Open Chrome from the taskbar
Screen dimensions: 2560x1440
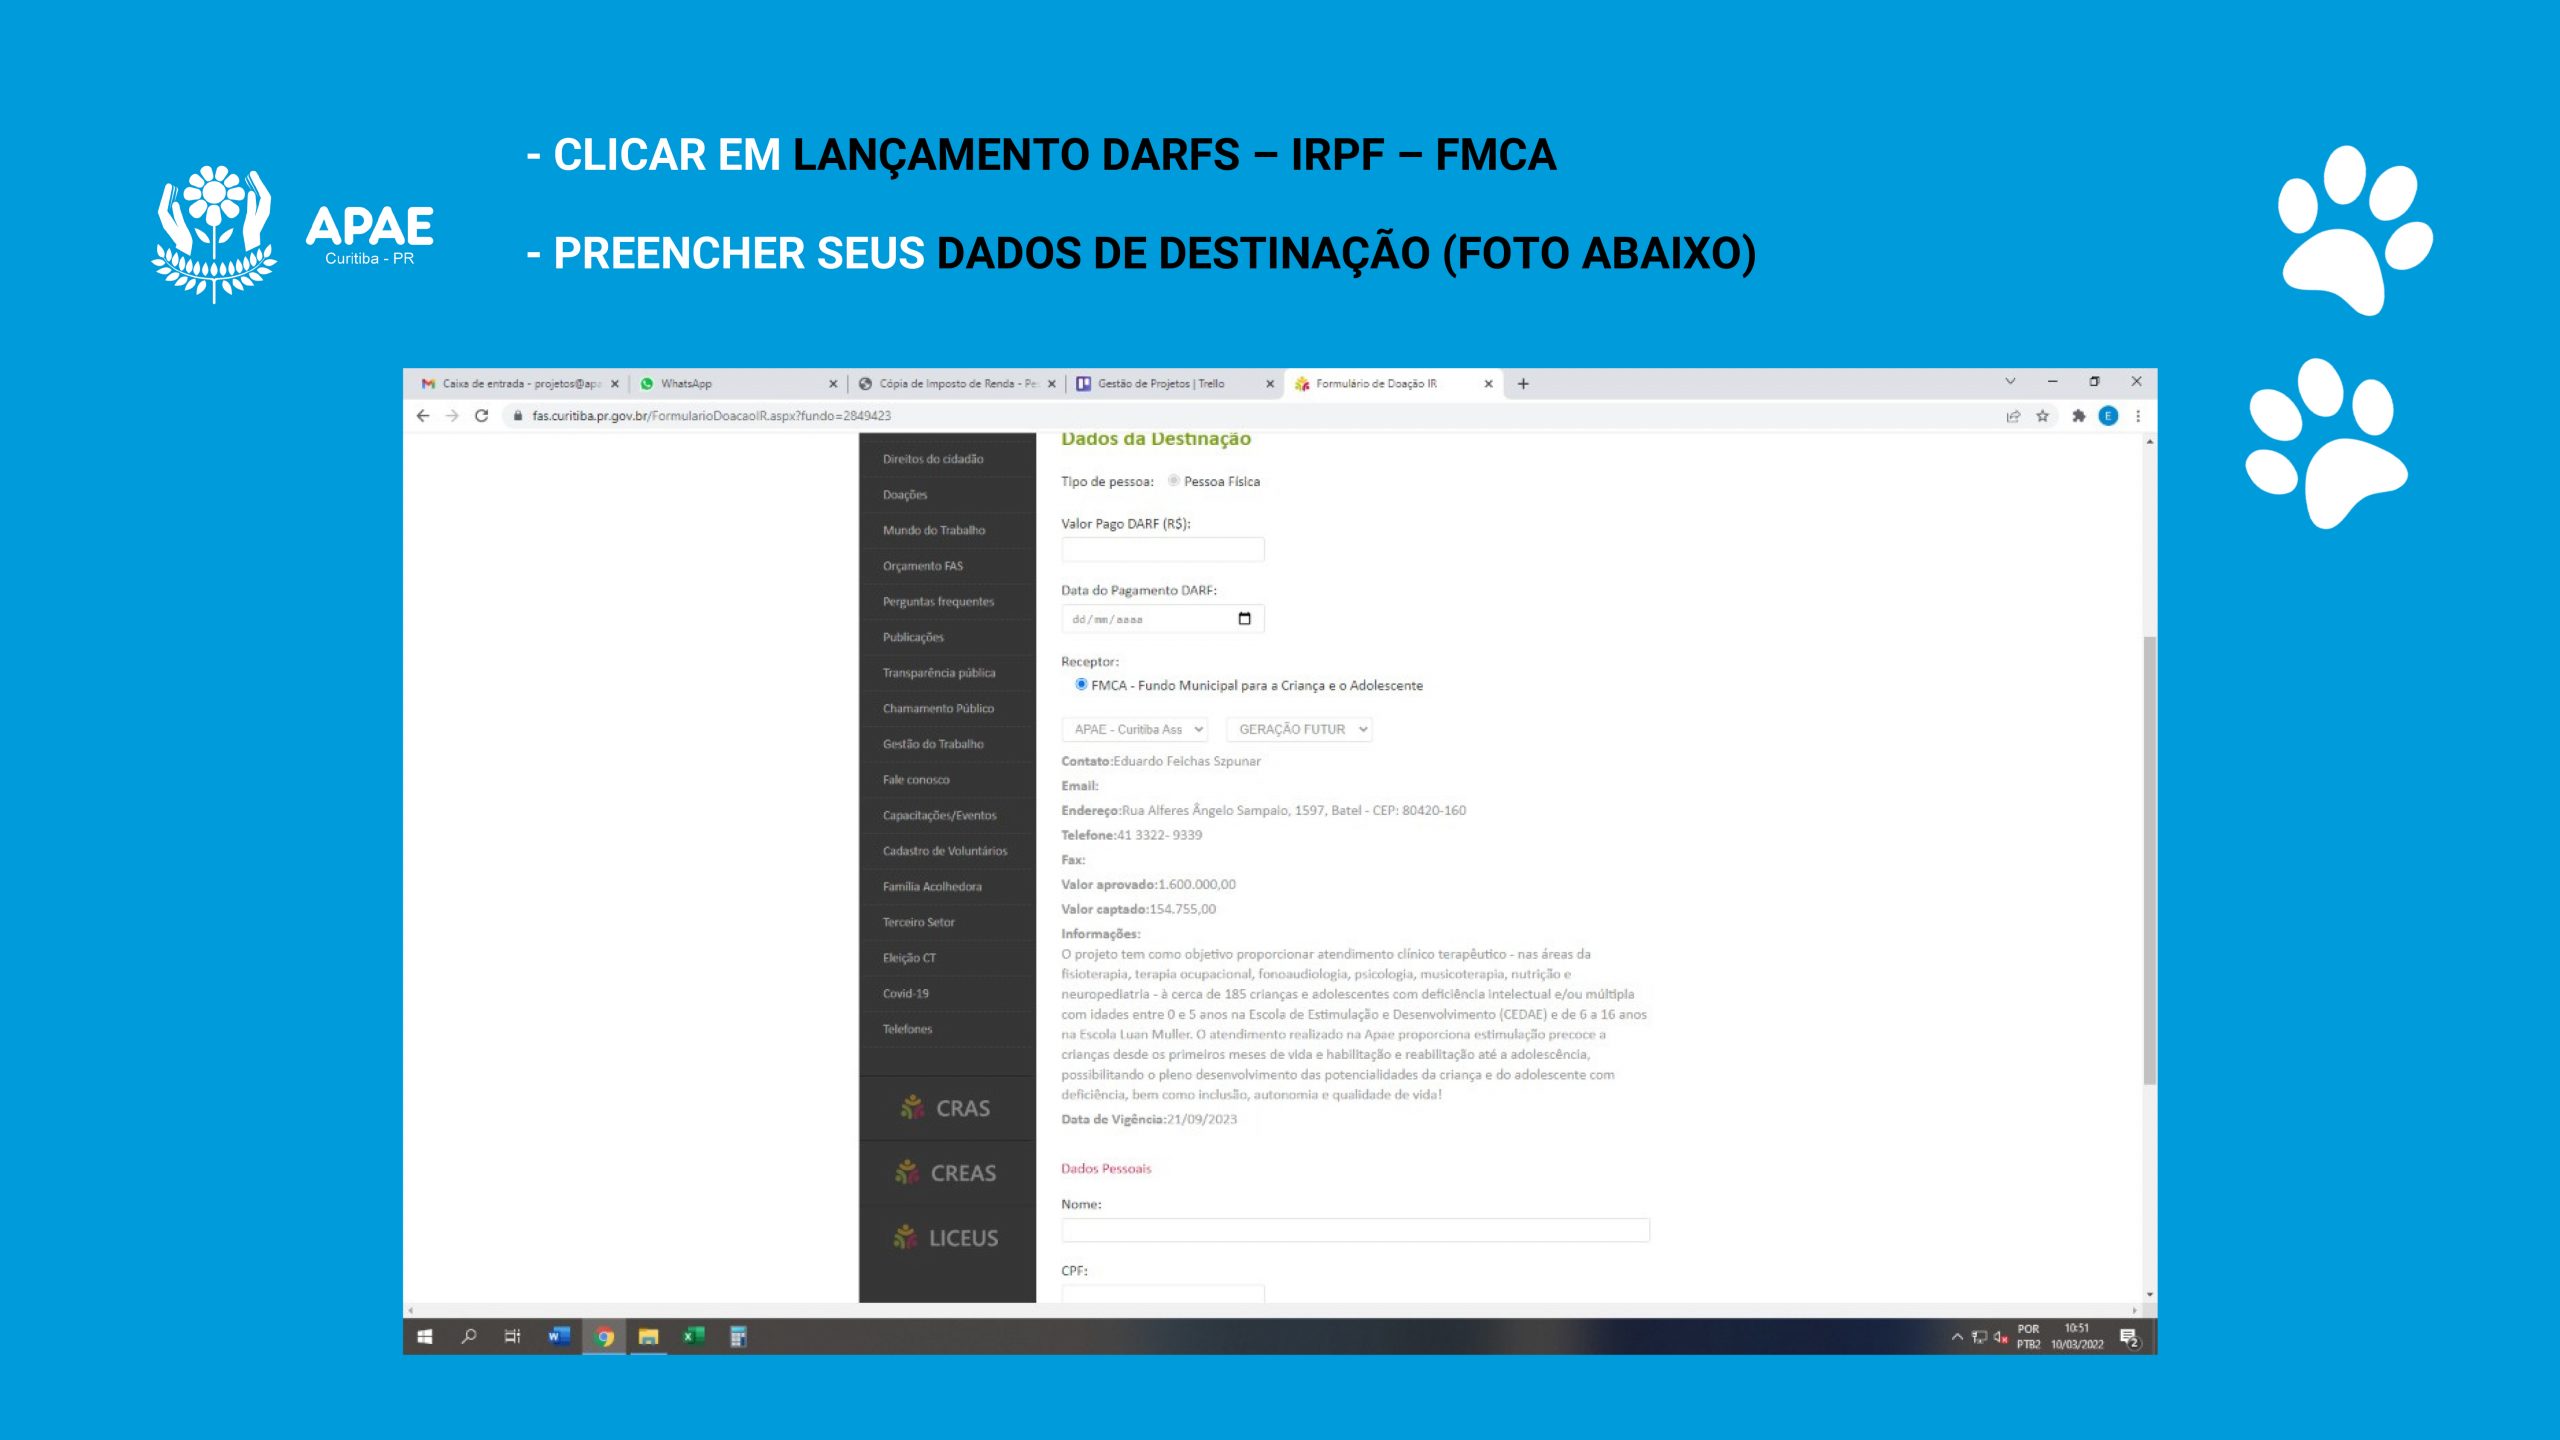tap(604, 1337)
